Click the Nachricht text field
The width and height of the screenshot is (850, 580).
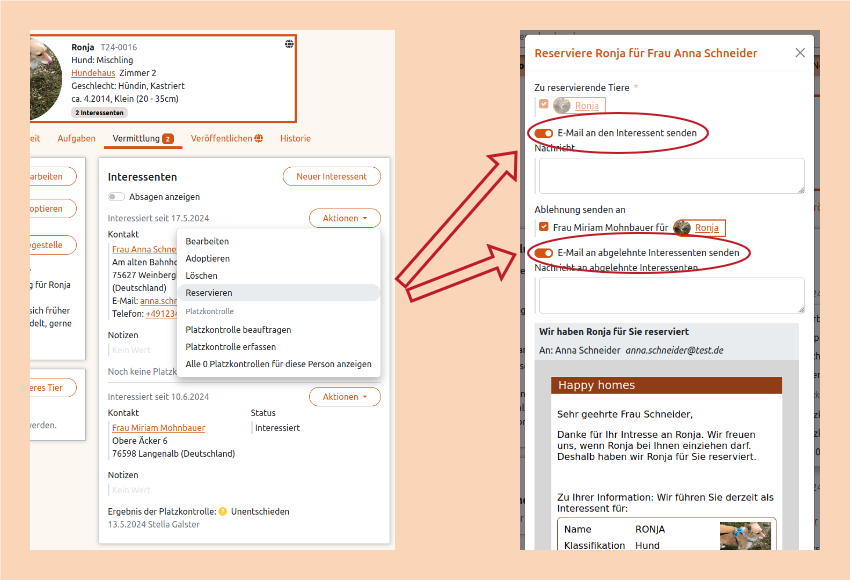pos(670,175)
